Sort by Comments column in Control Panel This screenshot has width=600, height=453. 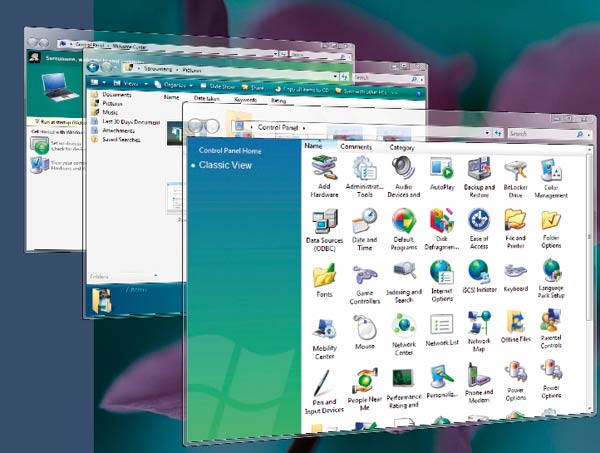point(356,147)
